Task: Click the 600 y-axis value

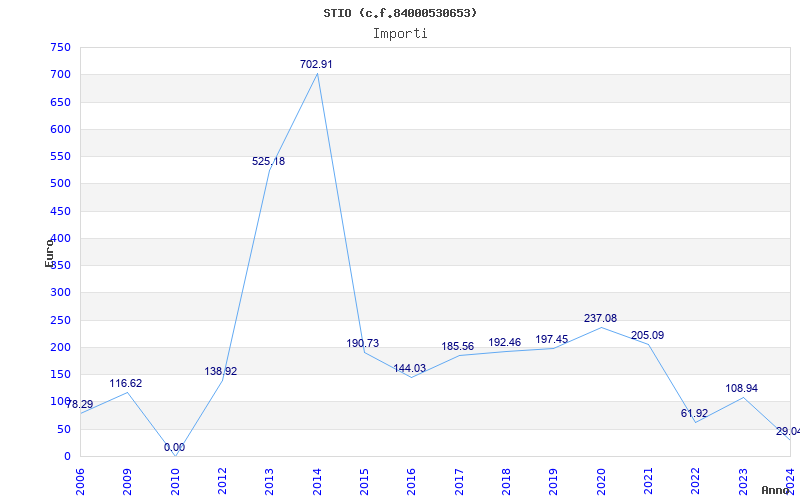Action: [60, 130]
